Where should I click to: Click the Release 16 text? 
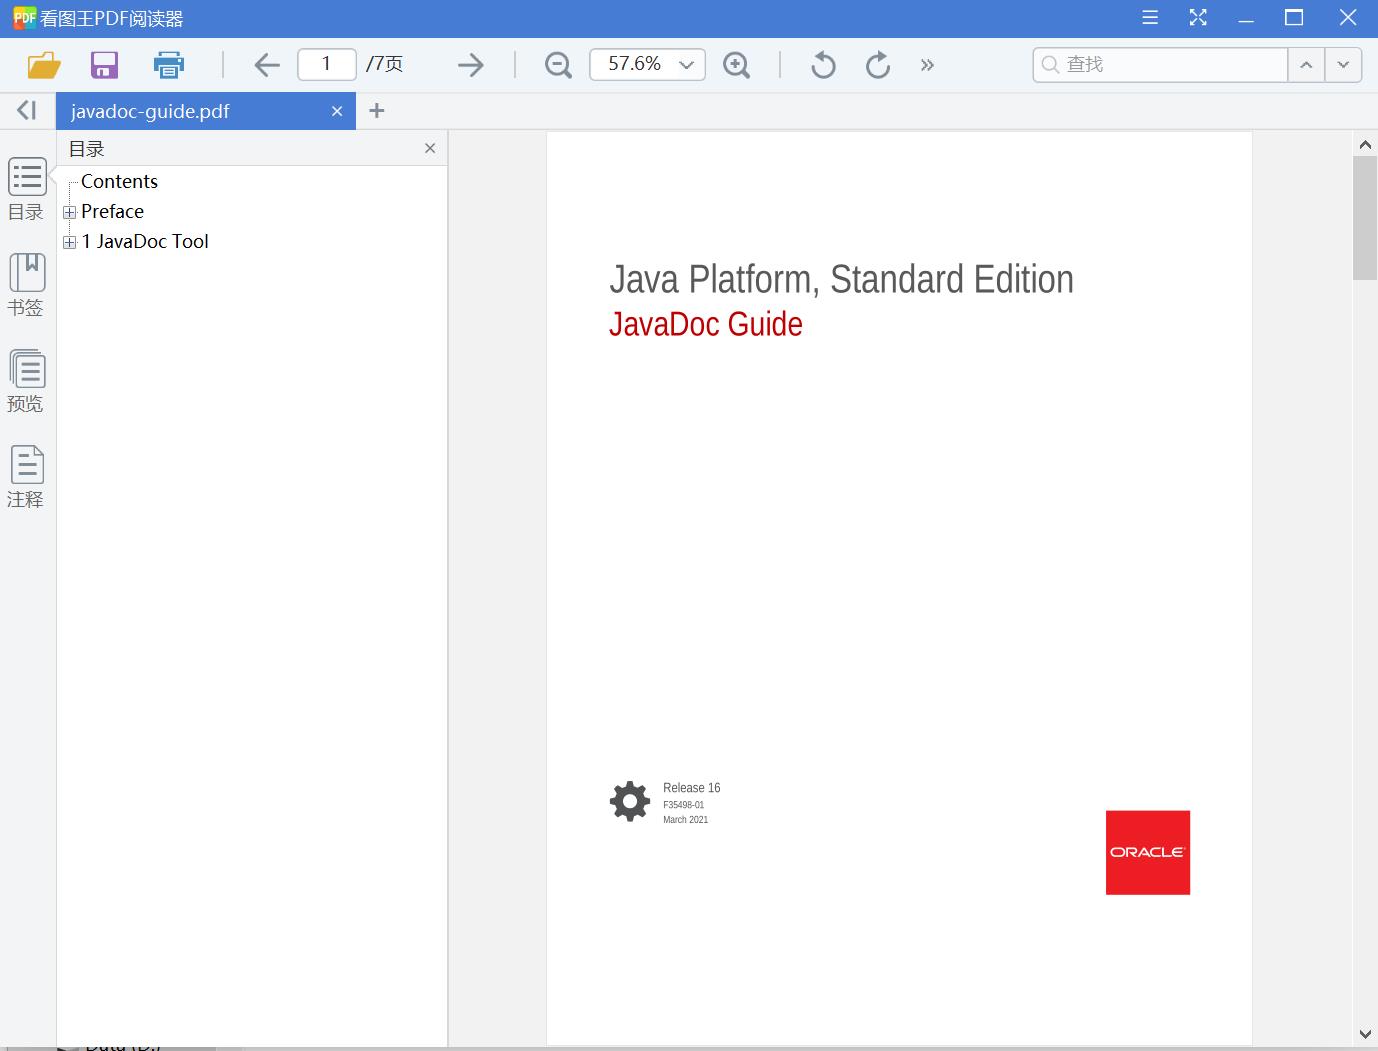click(x=691, y=788)
